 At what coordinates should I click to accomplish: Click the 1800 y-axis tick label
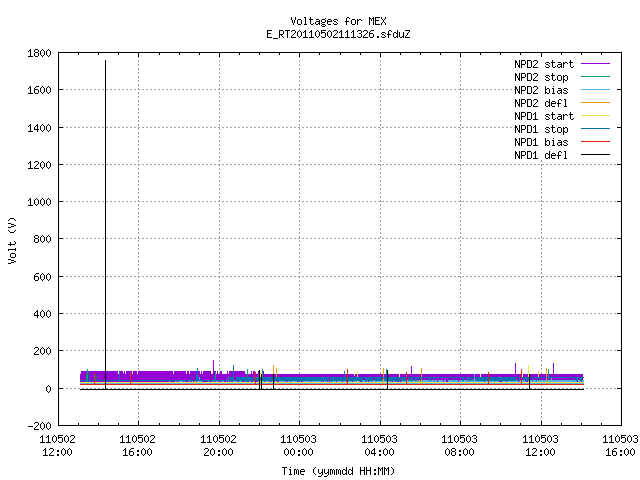click(x=39, y=53)
